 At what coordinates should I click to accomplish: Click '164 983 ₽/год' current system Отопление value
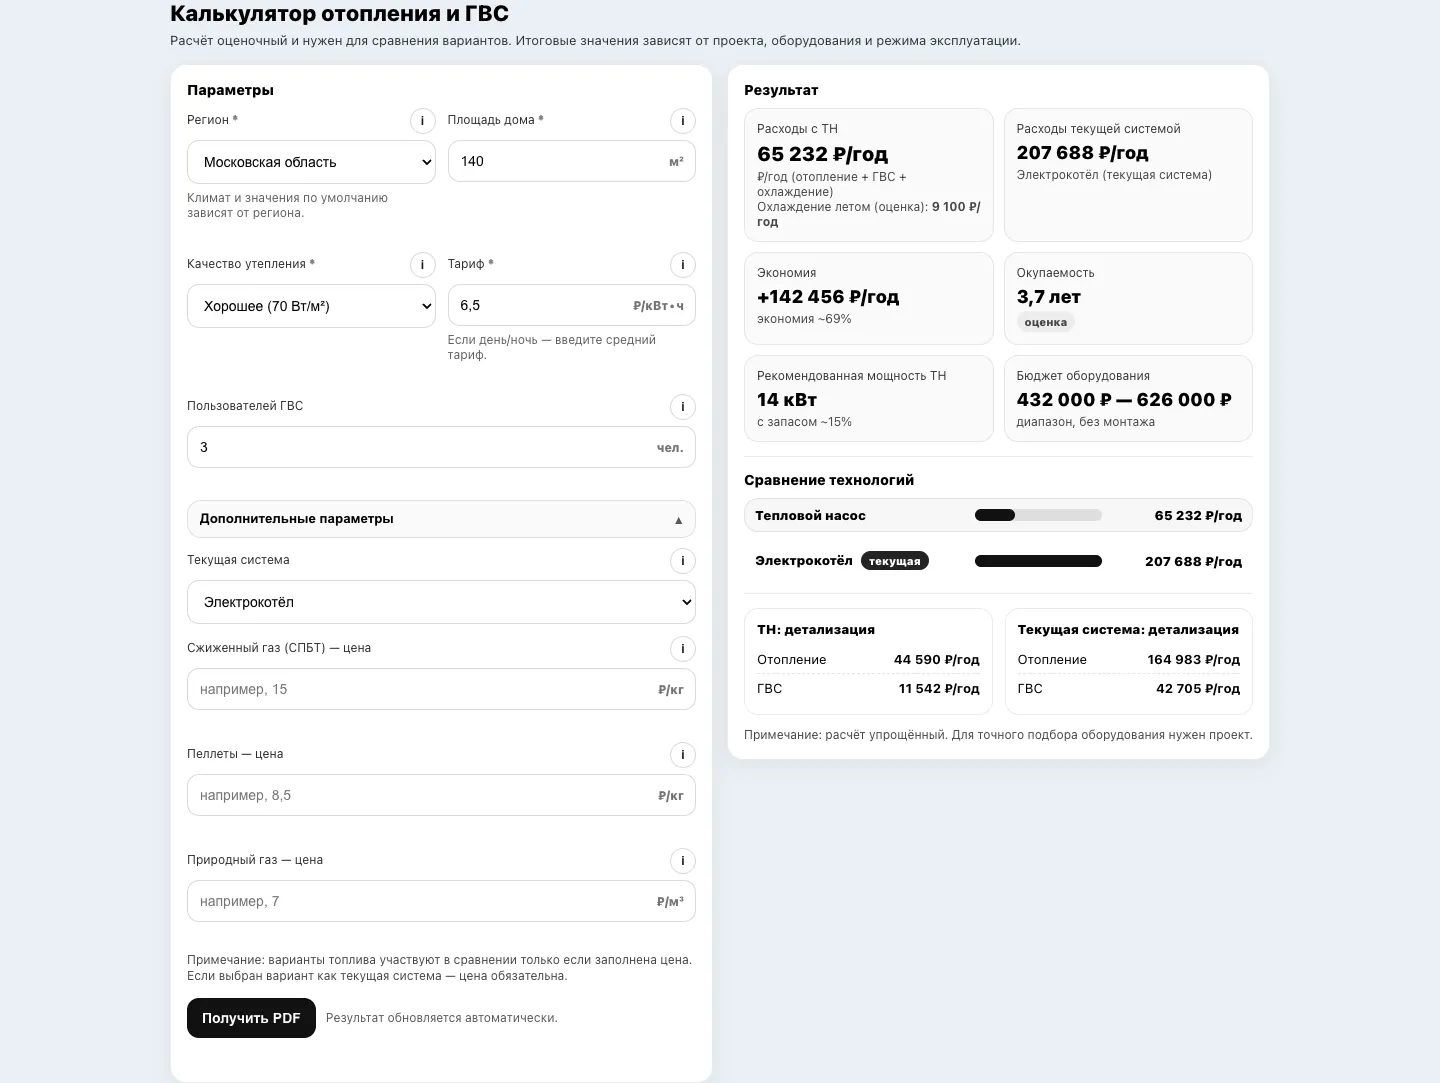1194,660
